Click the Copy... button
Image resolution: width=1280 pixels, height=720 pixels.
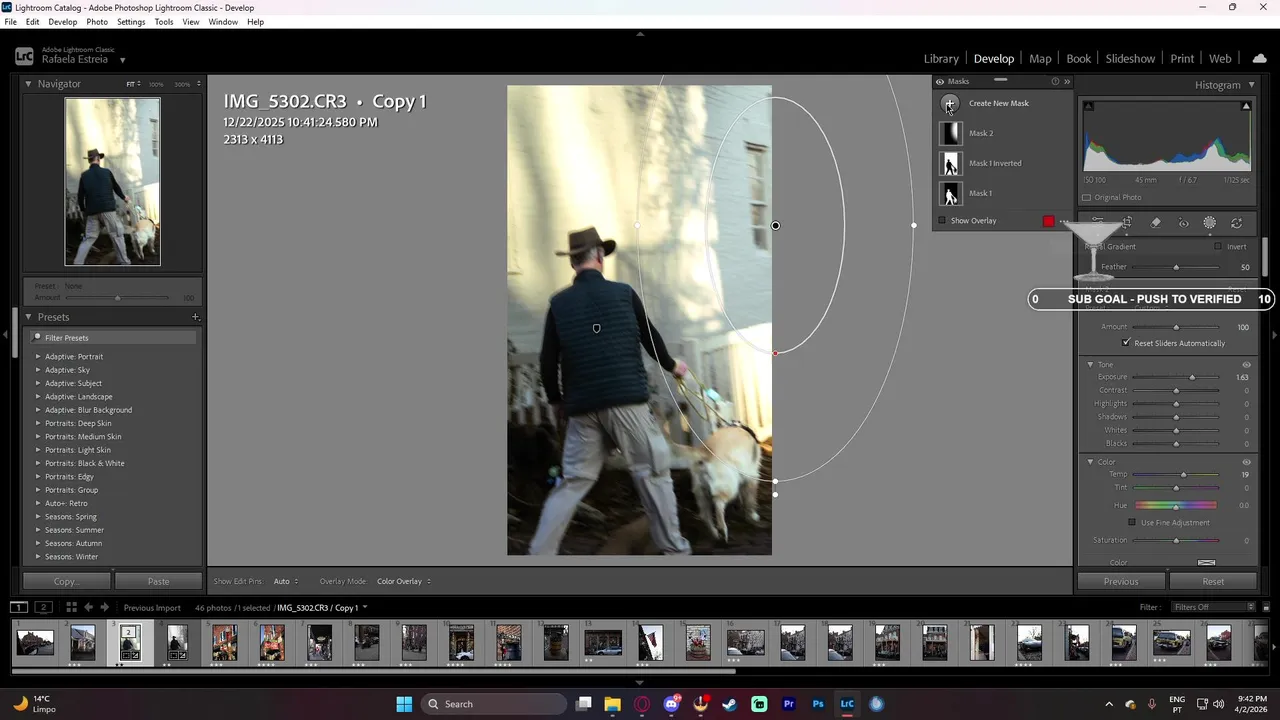67,581
